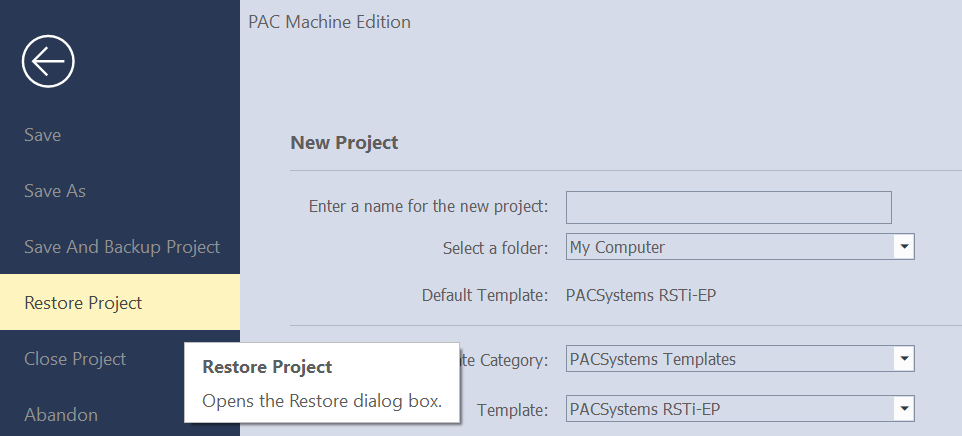
Task: Expand the Template dropdown arrow
Action: [x=904, y=409]
